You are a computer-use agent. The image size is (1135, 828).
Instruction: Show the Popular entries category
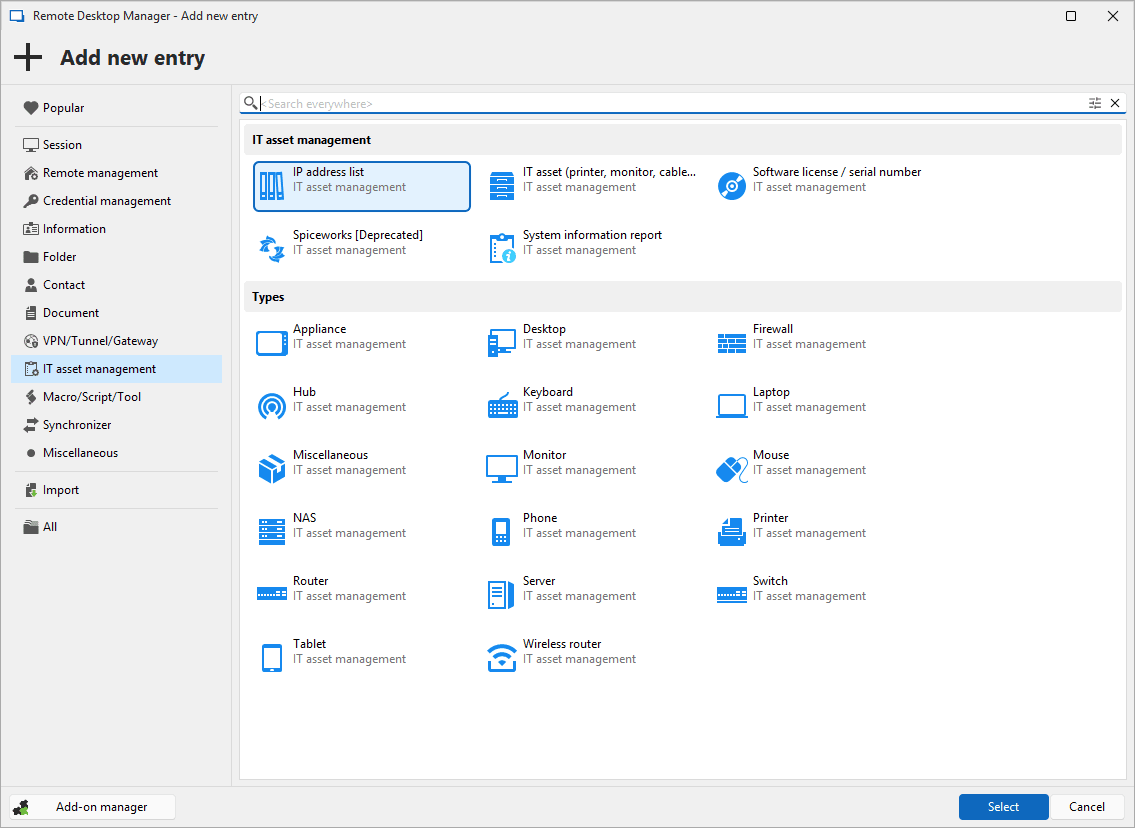tap(63, 108)
